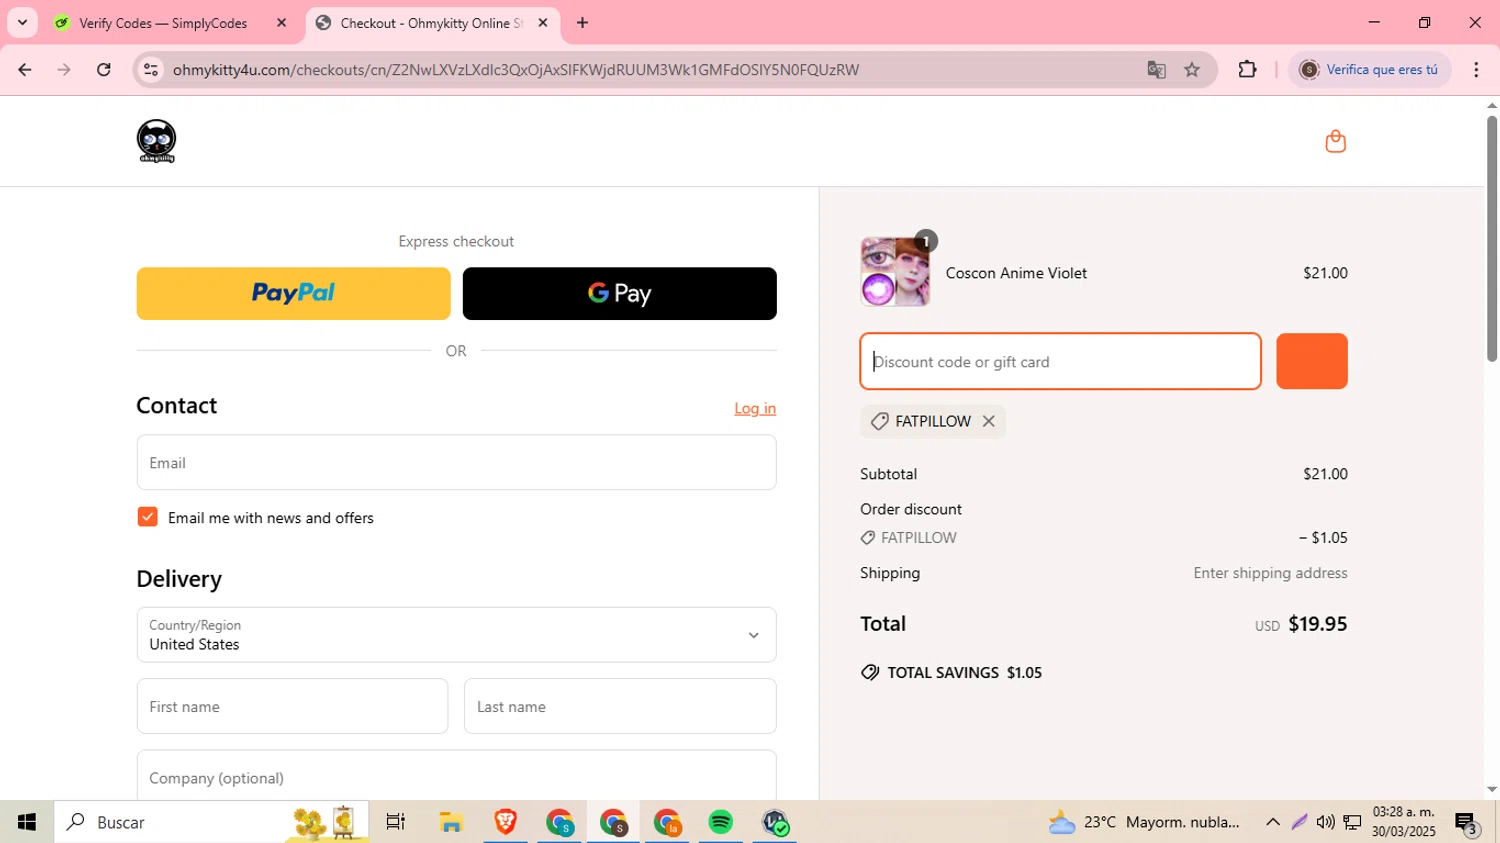Click the Buscar taskbar search box
Screen dimensions: 1500x843
point(211,822)
